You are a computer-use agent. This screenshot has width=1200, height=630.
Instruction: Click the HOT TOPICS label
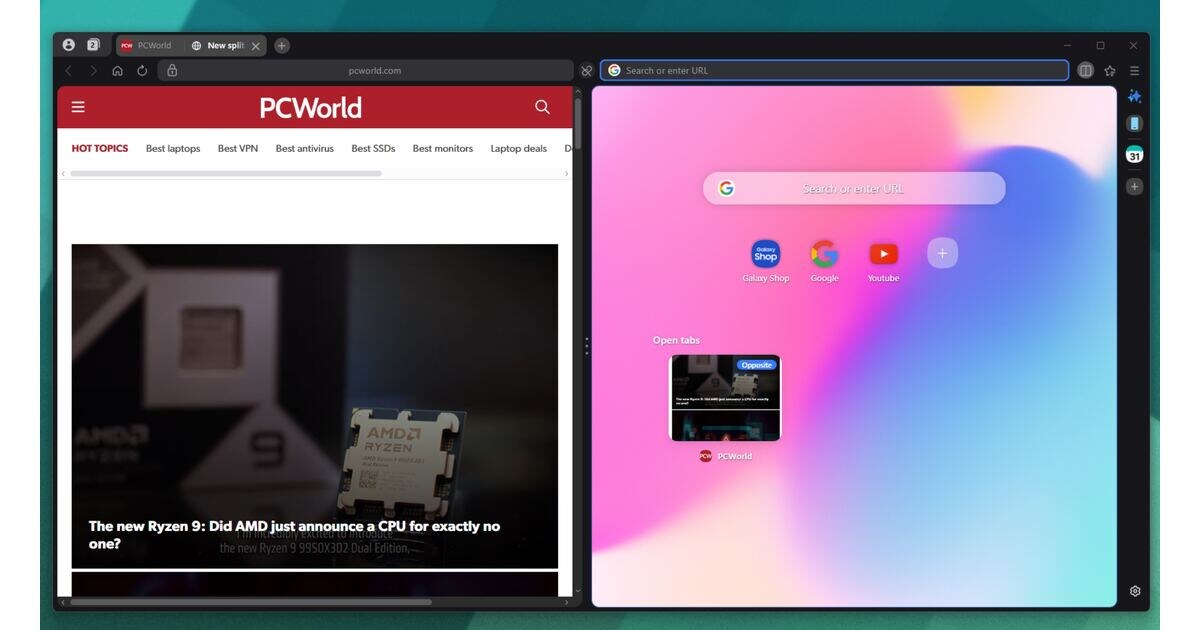100,148
